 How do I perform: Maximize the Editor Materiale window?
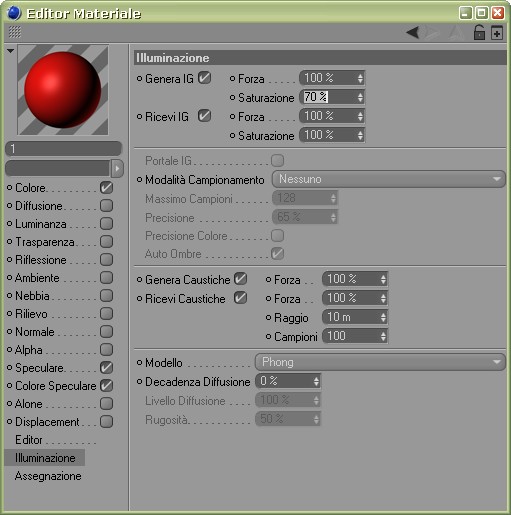(481, 13)
